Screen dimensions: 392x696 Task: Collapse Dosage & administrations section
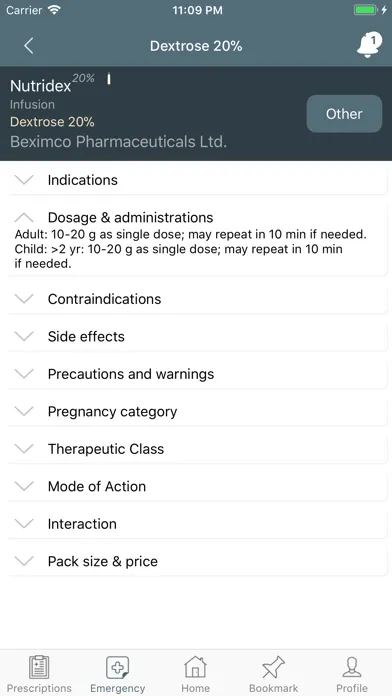pos(197,218)
